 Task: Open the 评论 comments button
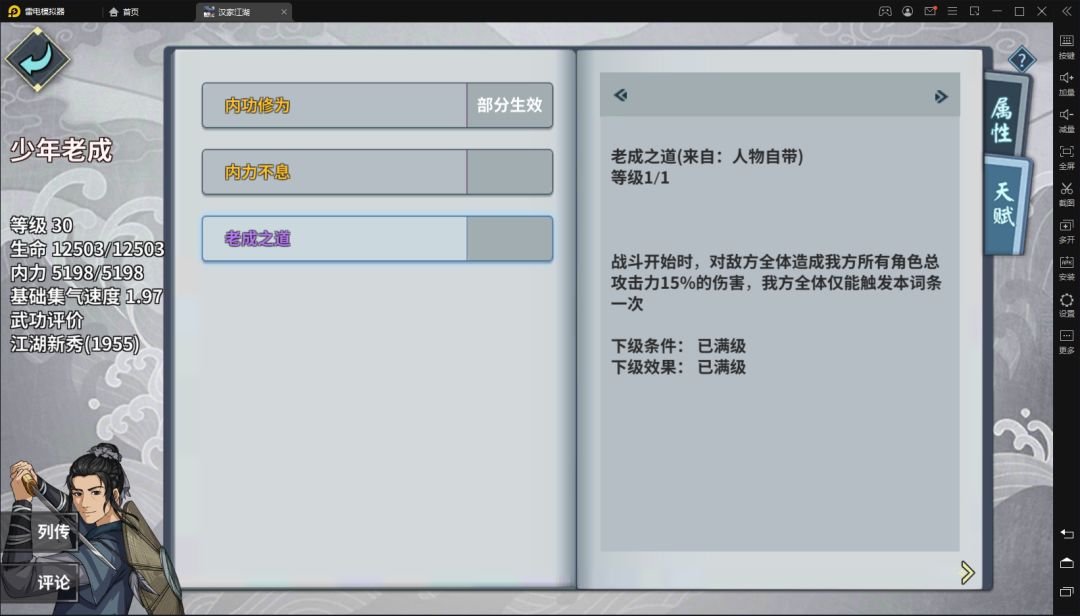(x=41, y=583)
